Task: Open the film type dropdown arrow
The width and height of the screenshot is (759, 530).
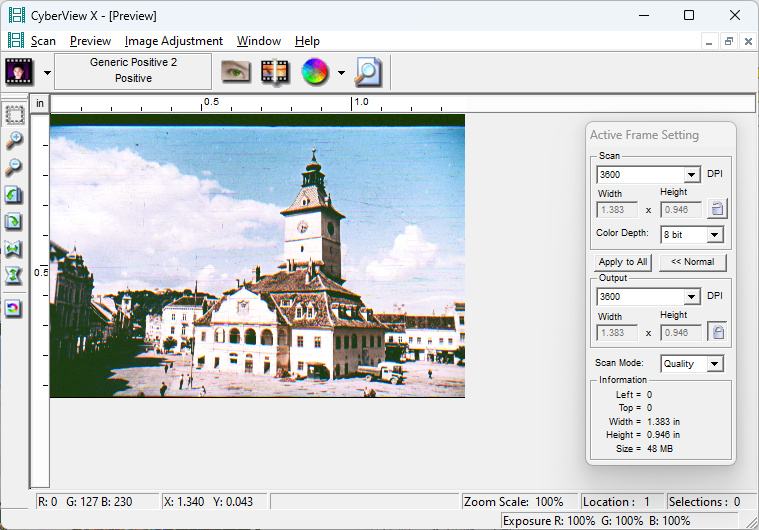Action: (x=47, y=73)
